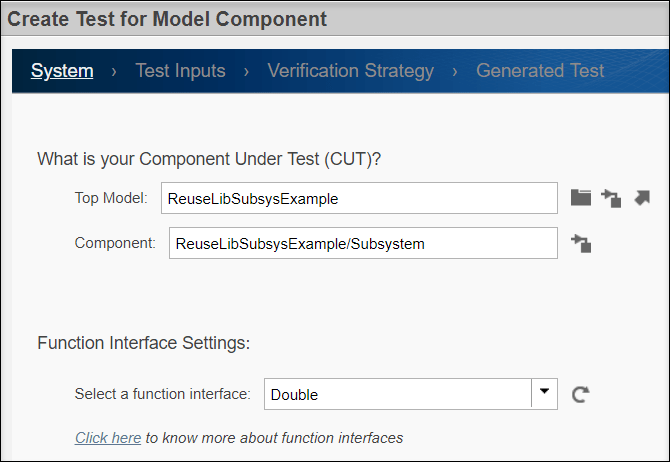This screenshot has width=670, height=462.
Task: Use current model icon beside Top Model
Action: tap(612, 198)
